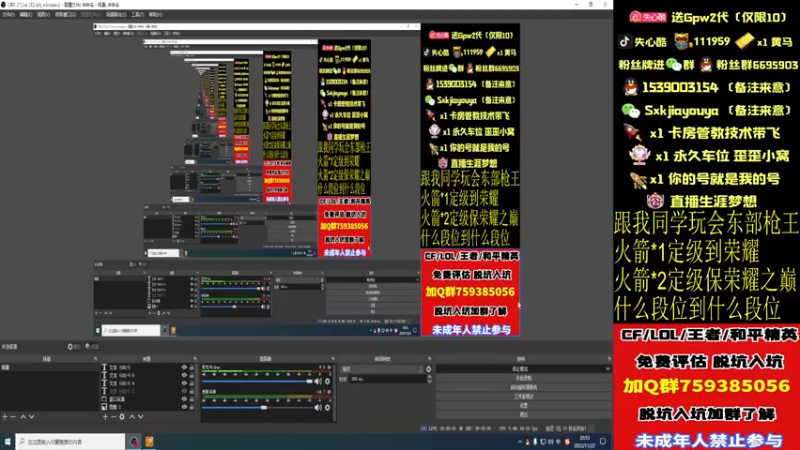800x450 pixels.
Task: Open settings gear of 桌面音频 channel
Action: tap(328, 407)
